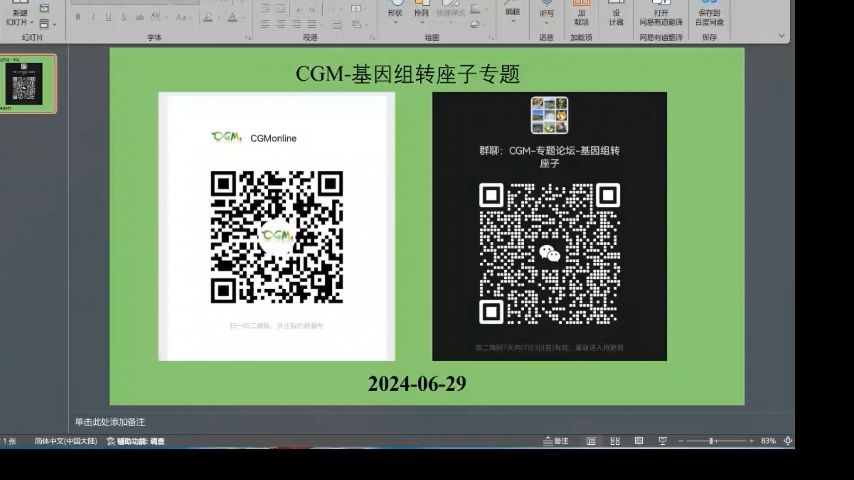
Task: Collapse the ribbon with chevron
Action: pos(782,36)
